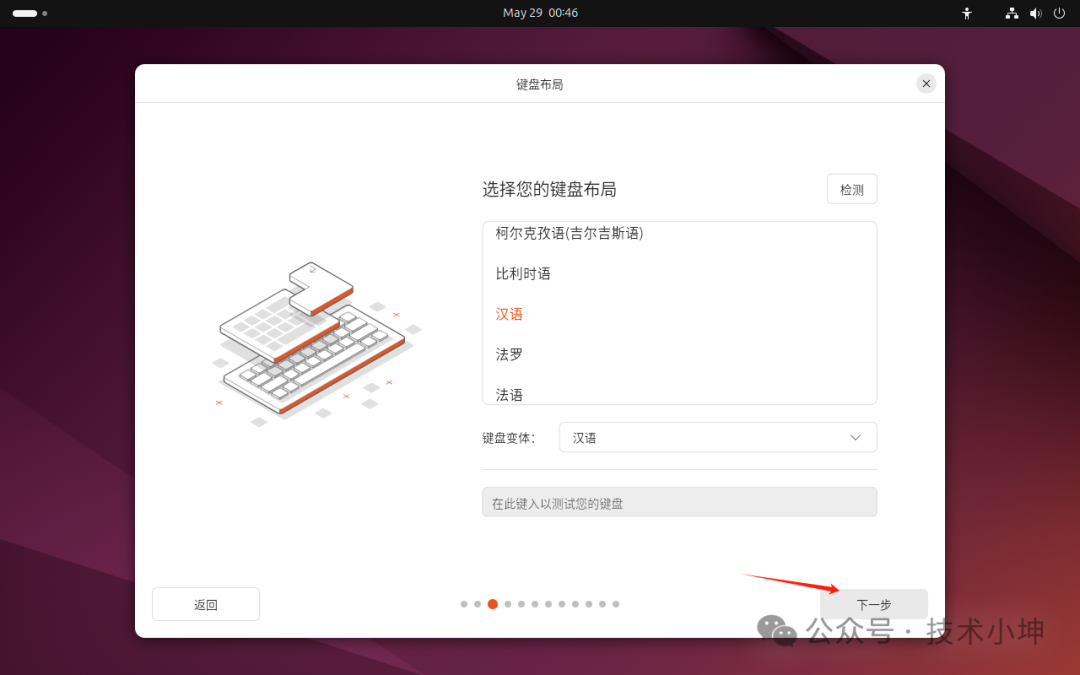Open the power menu icon
1080x675 pixels.
[1059, 13]
